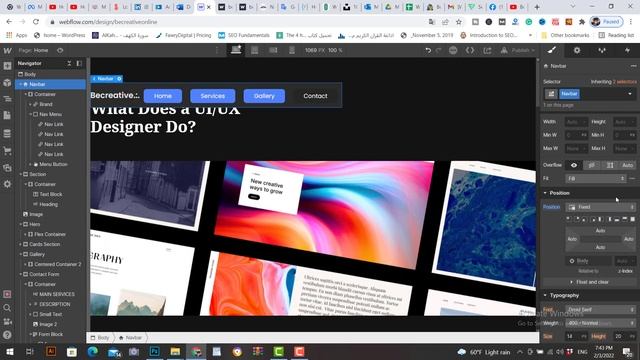Open the Style Manager tab
Screen dimensions: 640x360
pyautogui.click(x=602, y=50)
